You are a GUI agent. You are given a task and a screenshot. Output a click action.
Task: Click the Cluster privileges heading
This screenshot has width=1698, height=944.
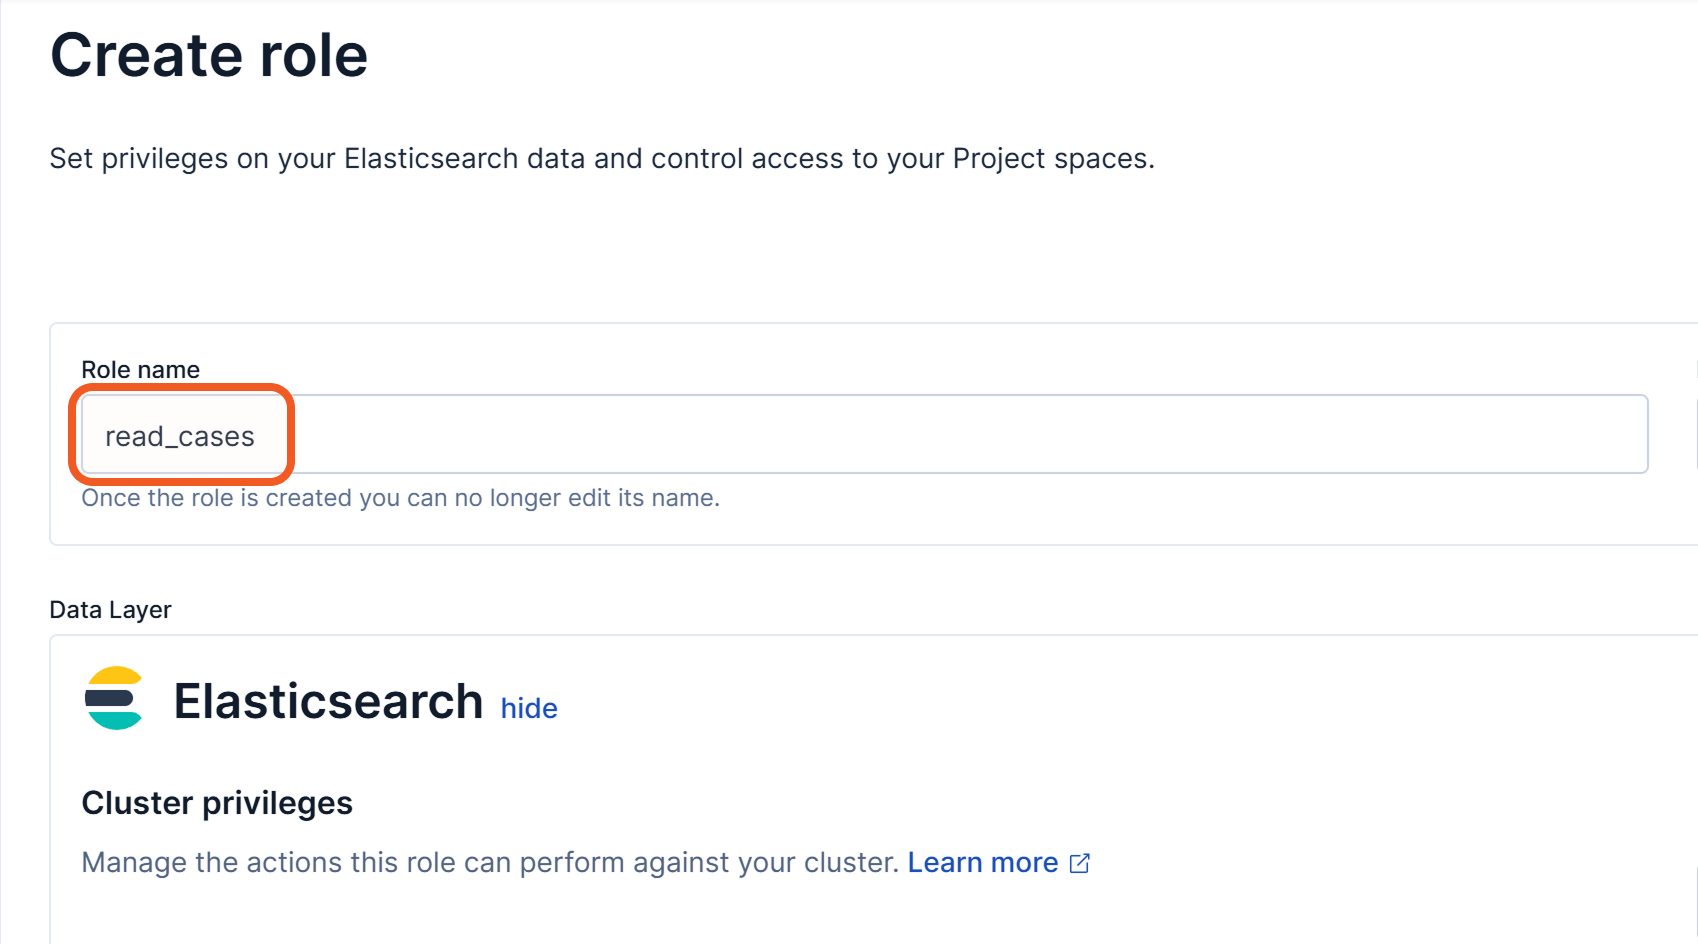(x=217, y=803)
